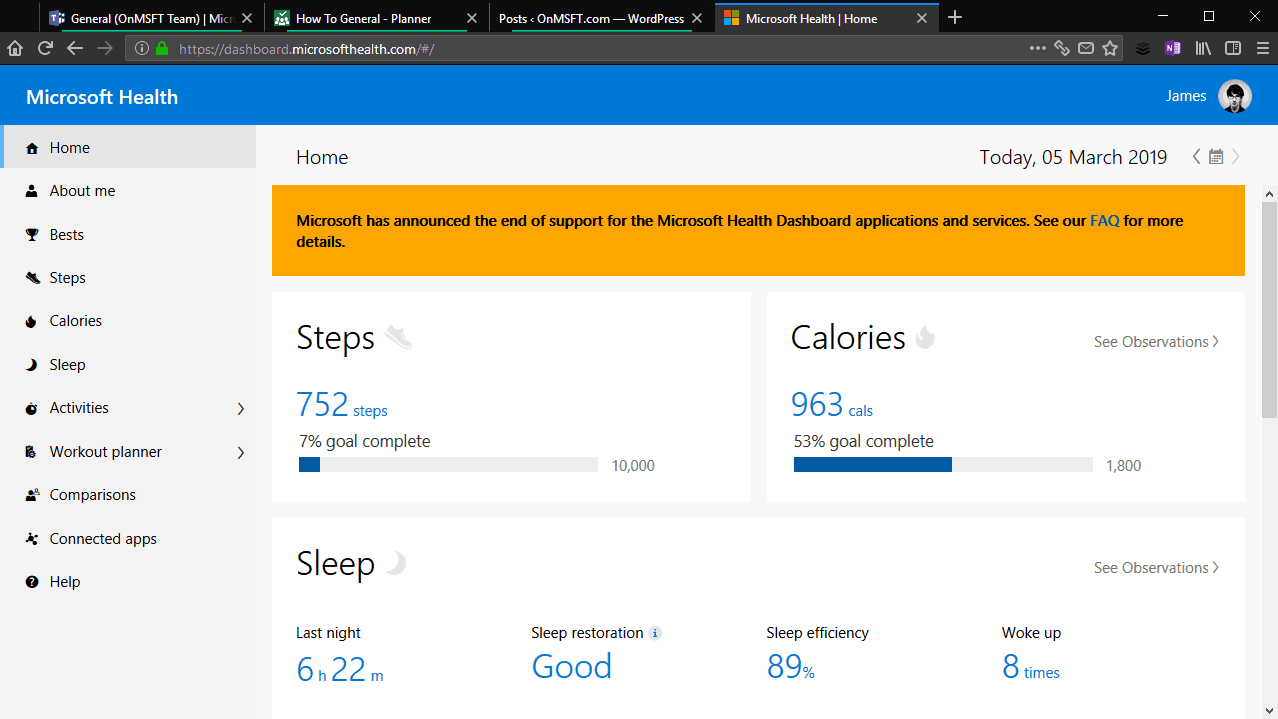Image resolution: width=1278 pixels, height=719 pixels.
Task: Go to previous day chevron
Action: click(x=1197, y=157)
